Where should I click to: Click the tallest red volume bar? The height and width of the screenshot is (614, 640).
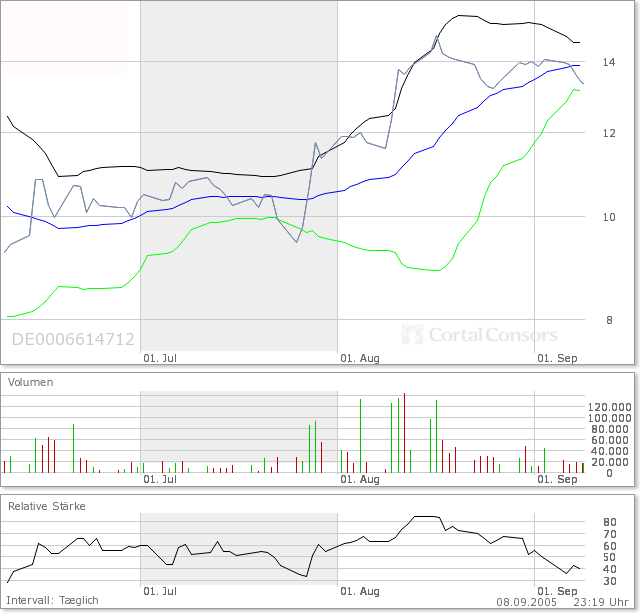tap(404, 433)
